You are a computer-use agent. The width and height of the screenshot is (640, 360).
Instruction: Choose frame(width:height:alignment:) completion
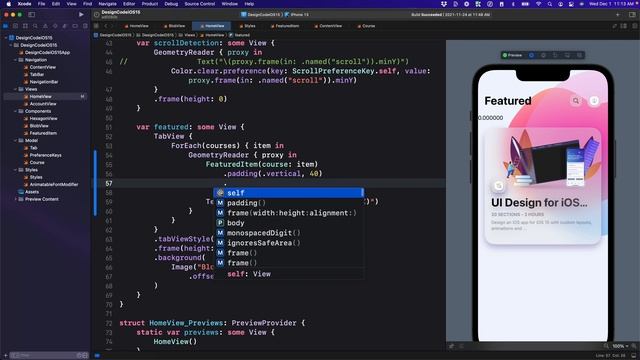(x=289, y=213)
